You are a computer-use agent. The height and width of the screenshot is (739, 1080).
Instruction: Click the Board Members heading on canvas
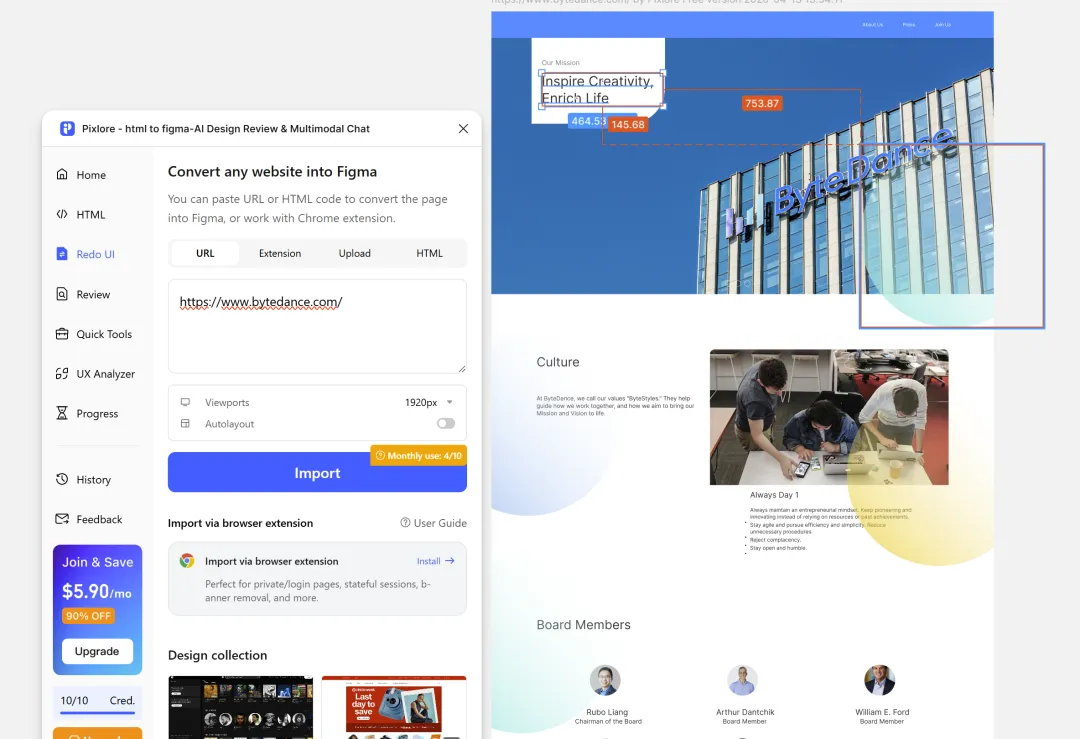[x=583, y=625]
